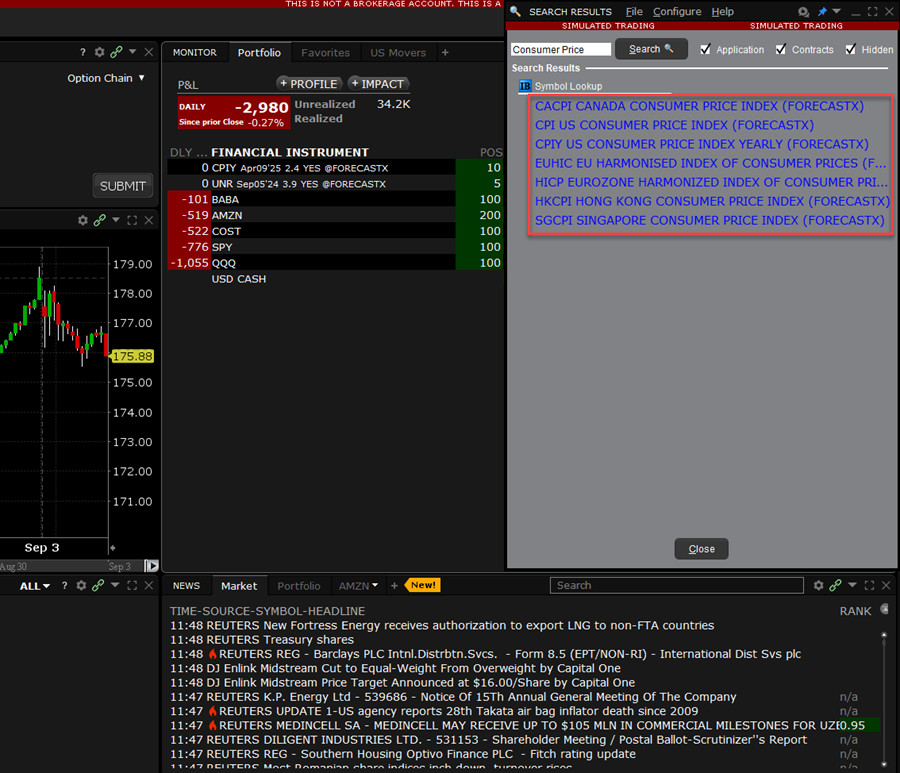Click the News panel green link icon
The image size is (900, 773).
coord(835,585)
